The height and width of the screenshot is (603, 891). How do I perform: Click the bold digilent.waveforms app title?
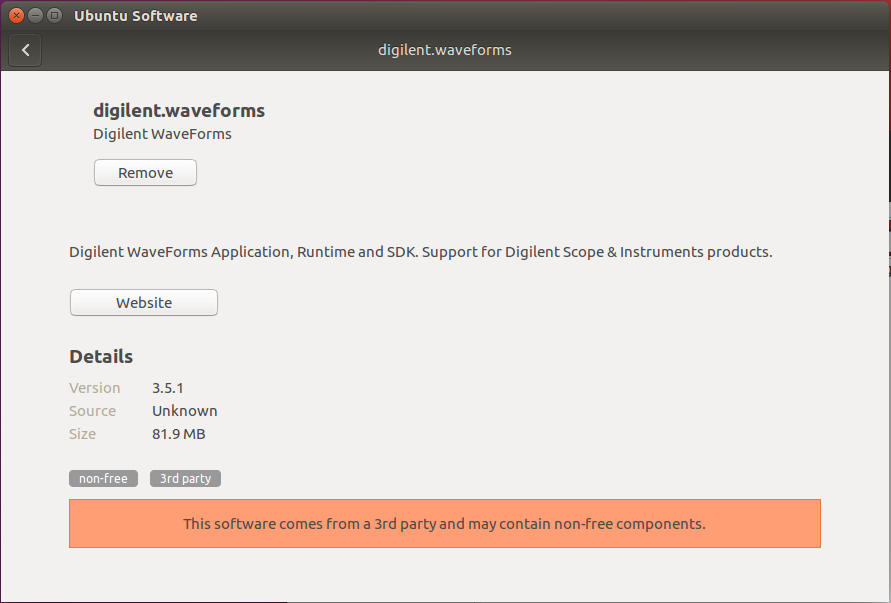coord(179,110)
